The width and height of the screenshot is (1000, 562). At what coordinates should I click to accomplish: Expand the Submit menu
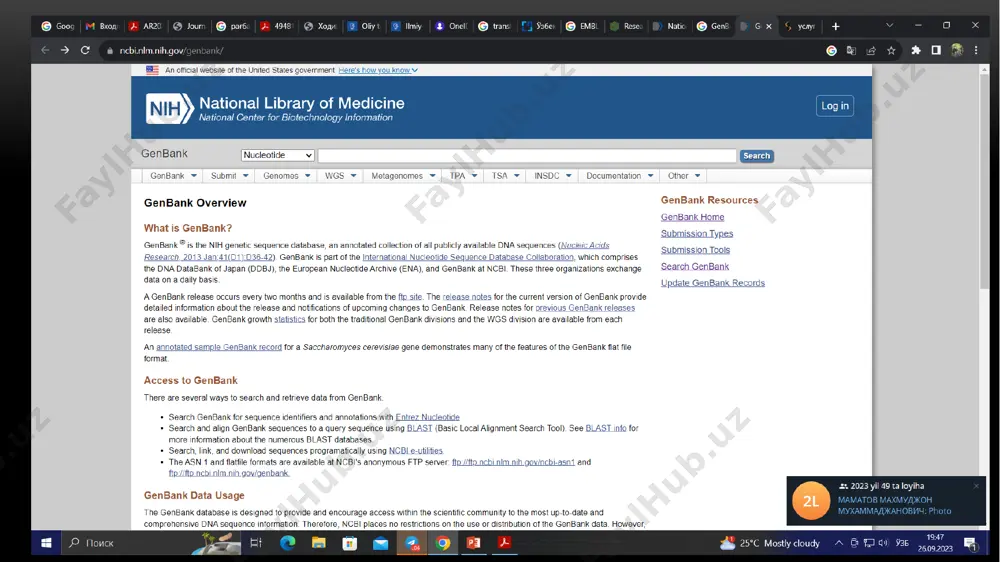point(230,175)
